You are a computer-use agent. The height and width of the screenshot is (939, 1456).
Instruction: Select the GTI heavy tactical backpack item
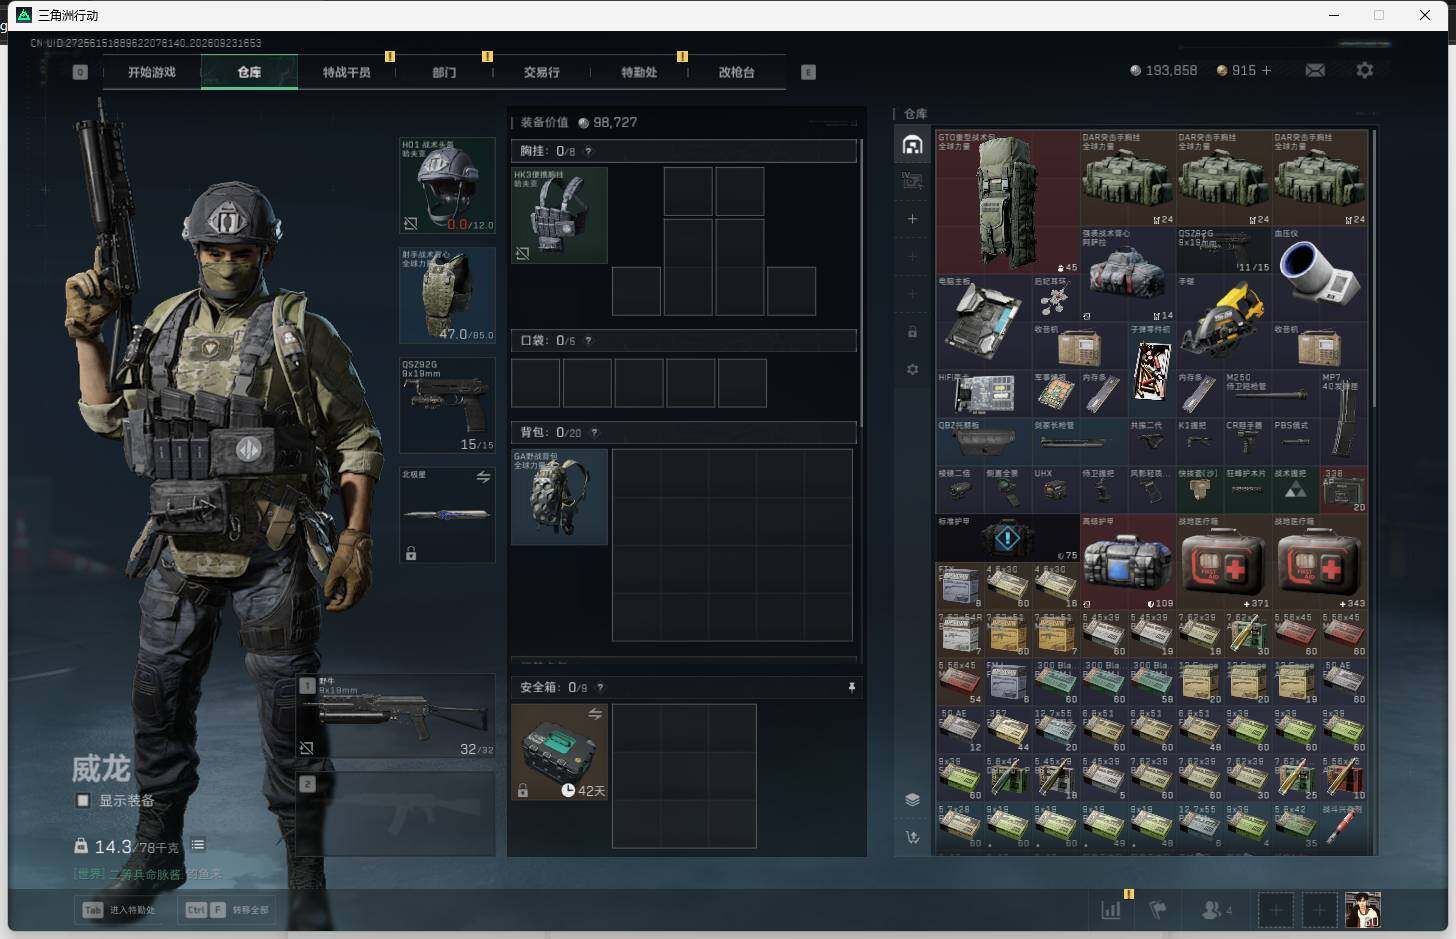pyautogui.click(x=1007, y=201)
